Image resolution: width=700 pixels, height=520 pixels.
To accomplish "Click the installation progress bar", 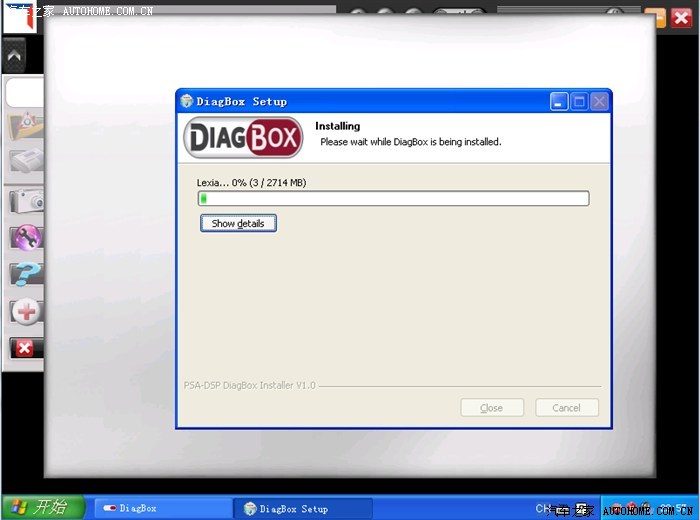I will [x=393, y=198].
